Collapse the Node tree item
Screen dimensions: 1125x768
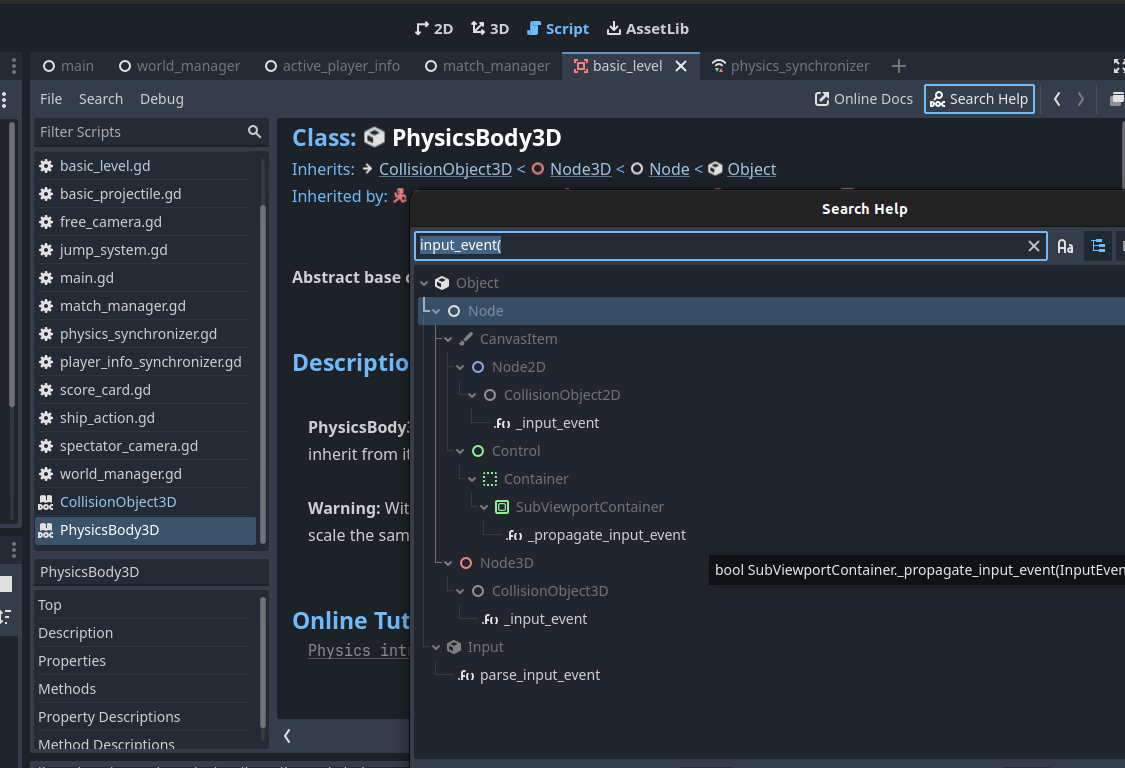(436, 312)
